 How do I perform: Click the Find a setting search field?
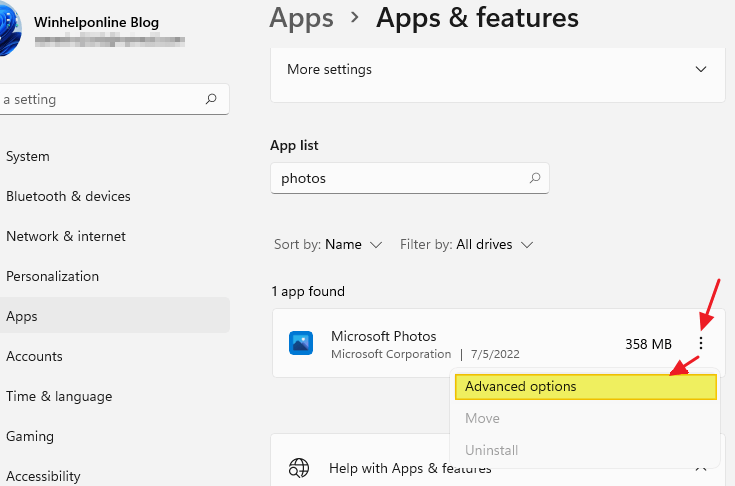pyautogui.click(x=114, y=99)
